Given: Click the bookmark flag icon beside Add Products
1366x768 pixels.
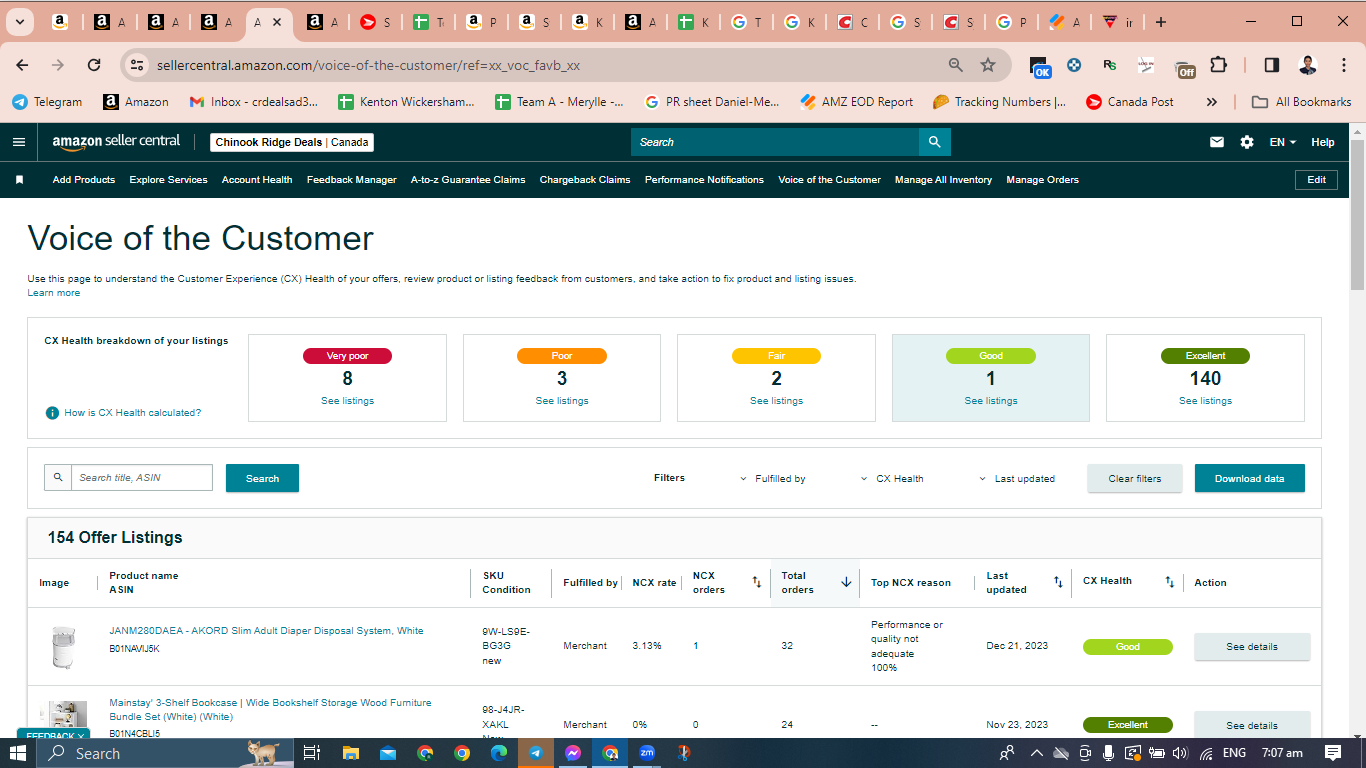Looking at the screenshot, I should click(x=19, y=180).
